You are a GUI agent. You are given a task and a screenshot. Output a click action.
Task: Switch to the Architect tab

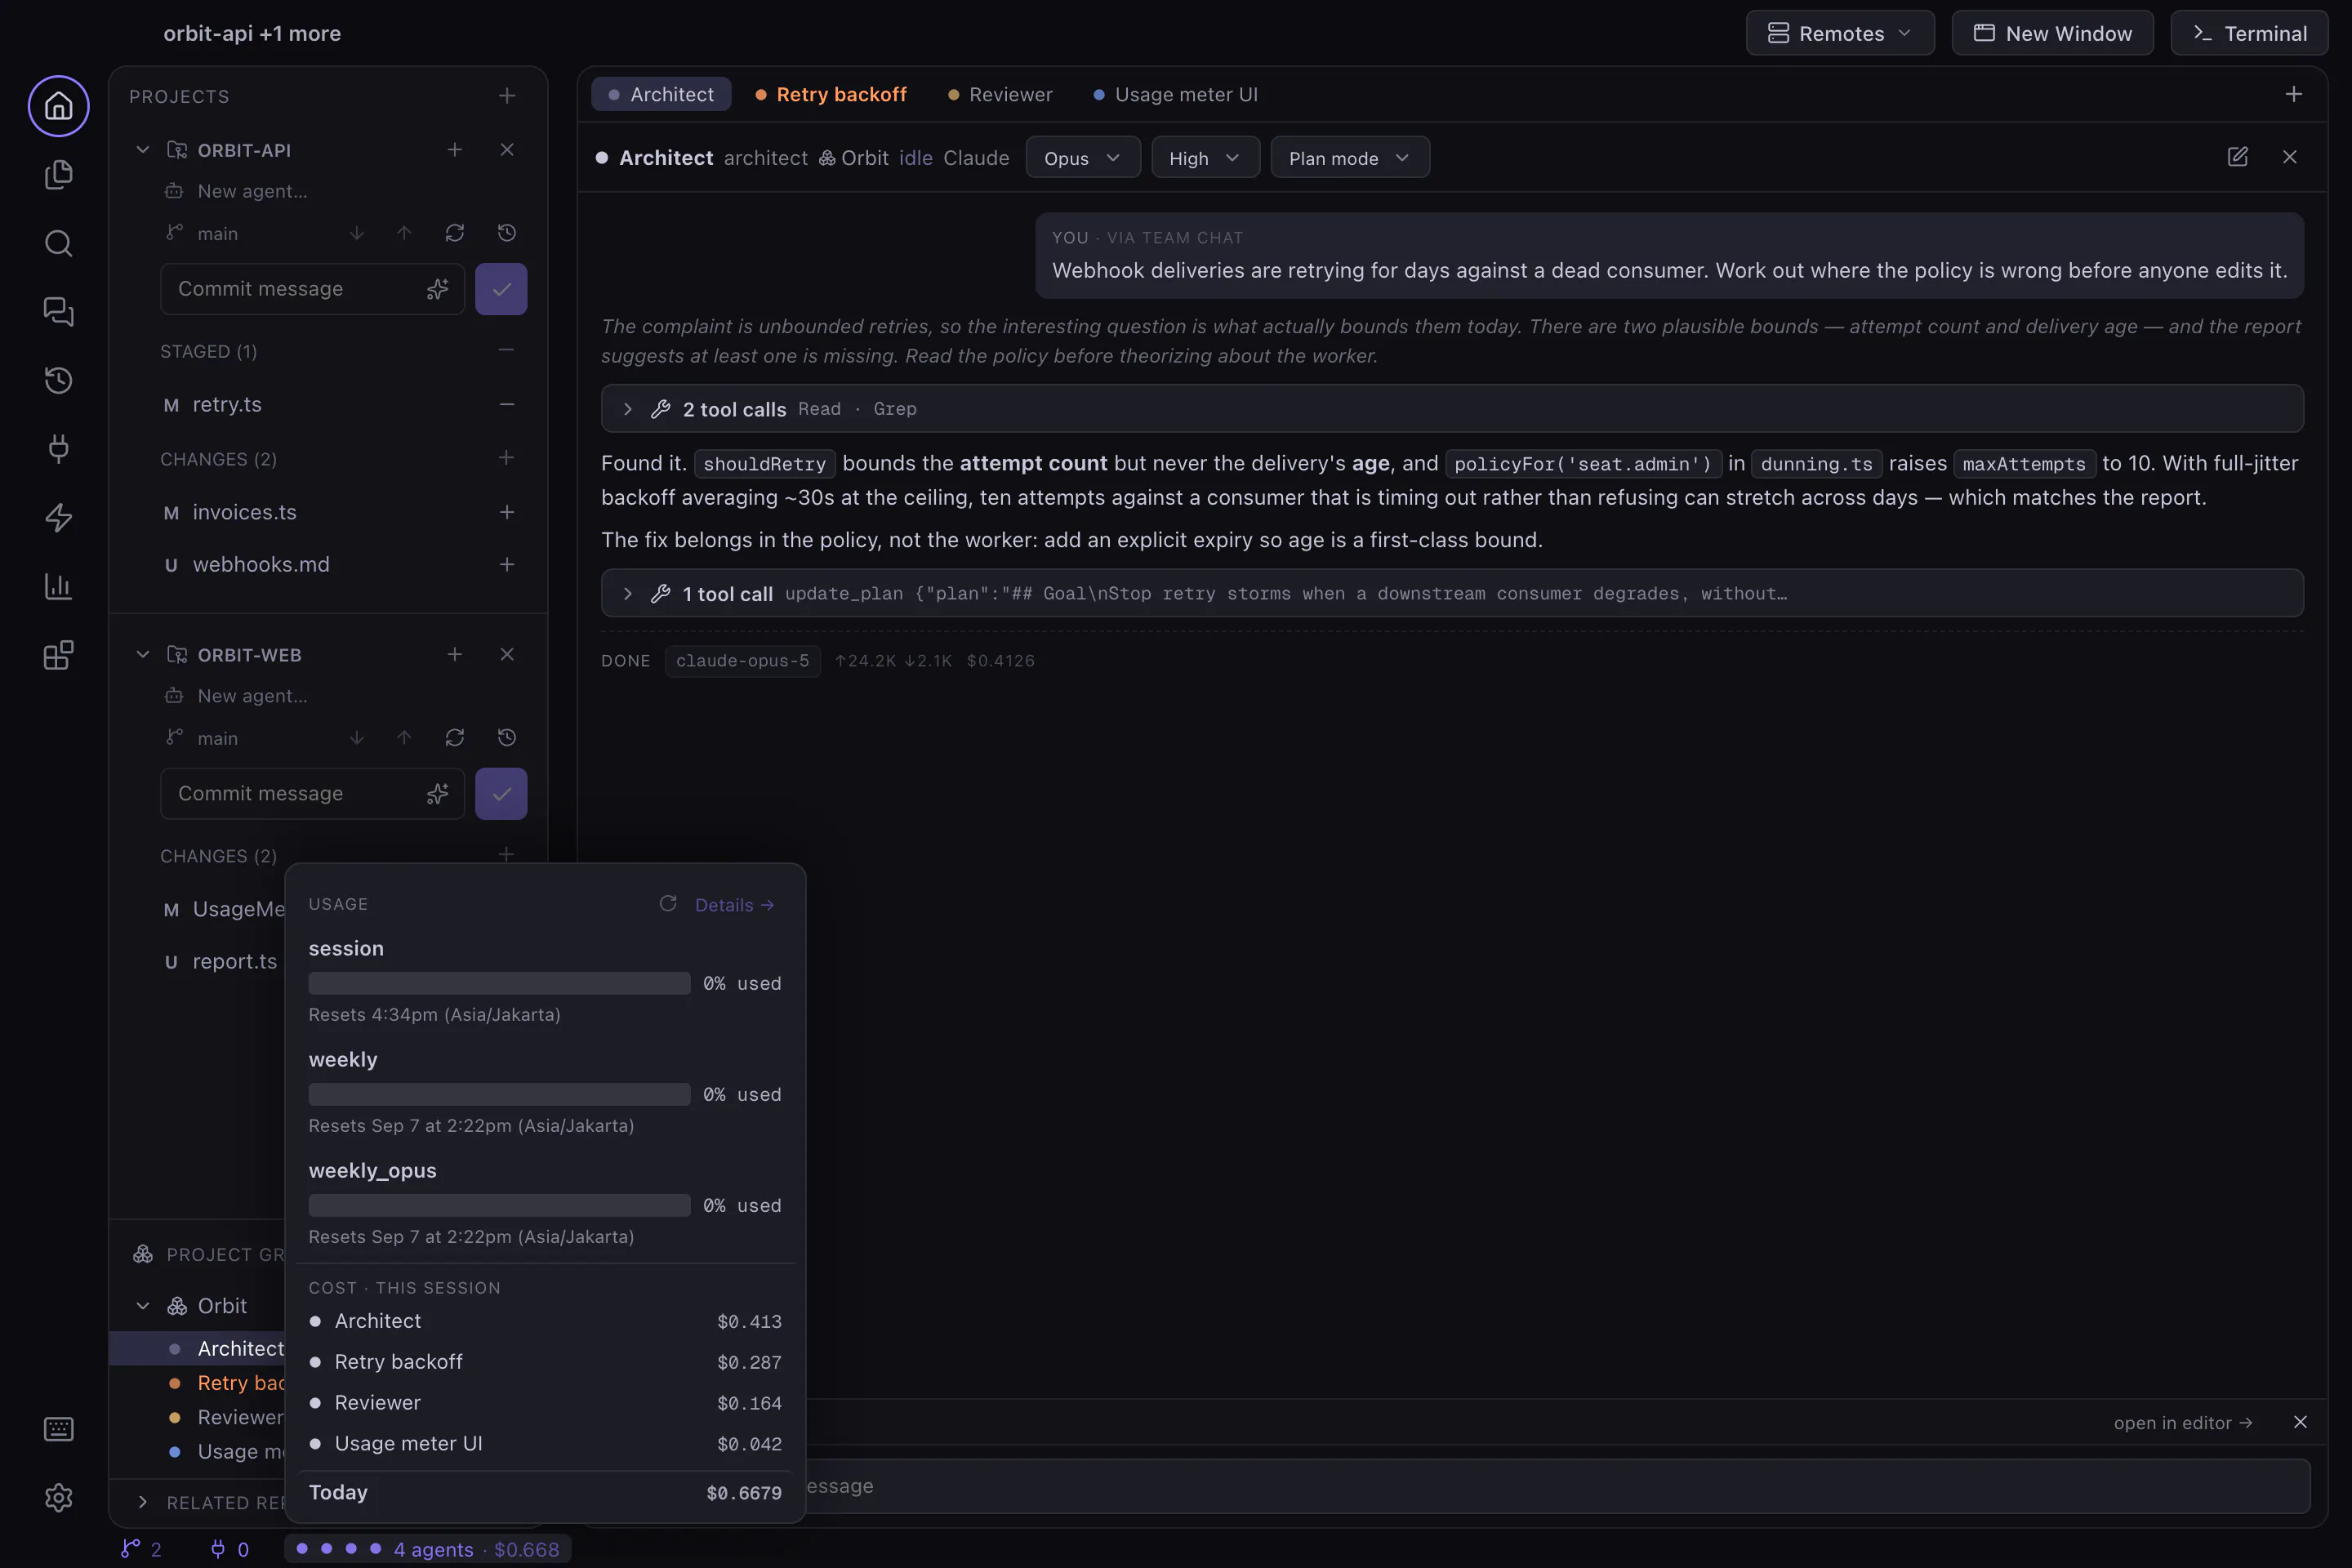[661, 94]
